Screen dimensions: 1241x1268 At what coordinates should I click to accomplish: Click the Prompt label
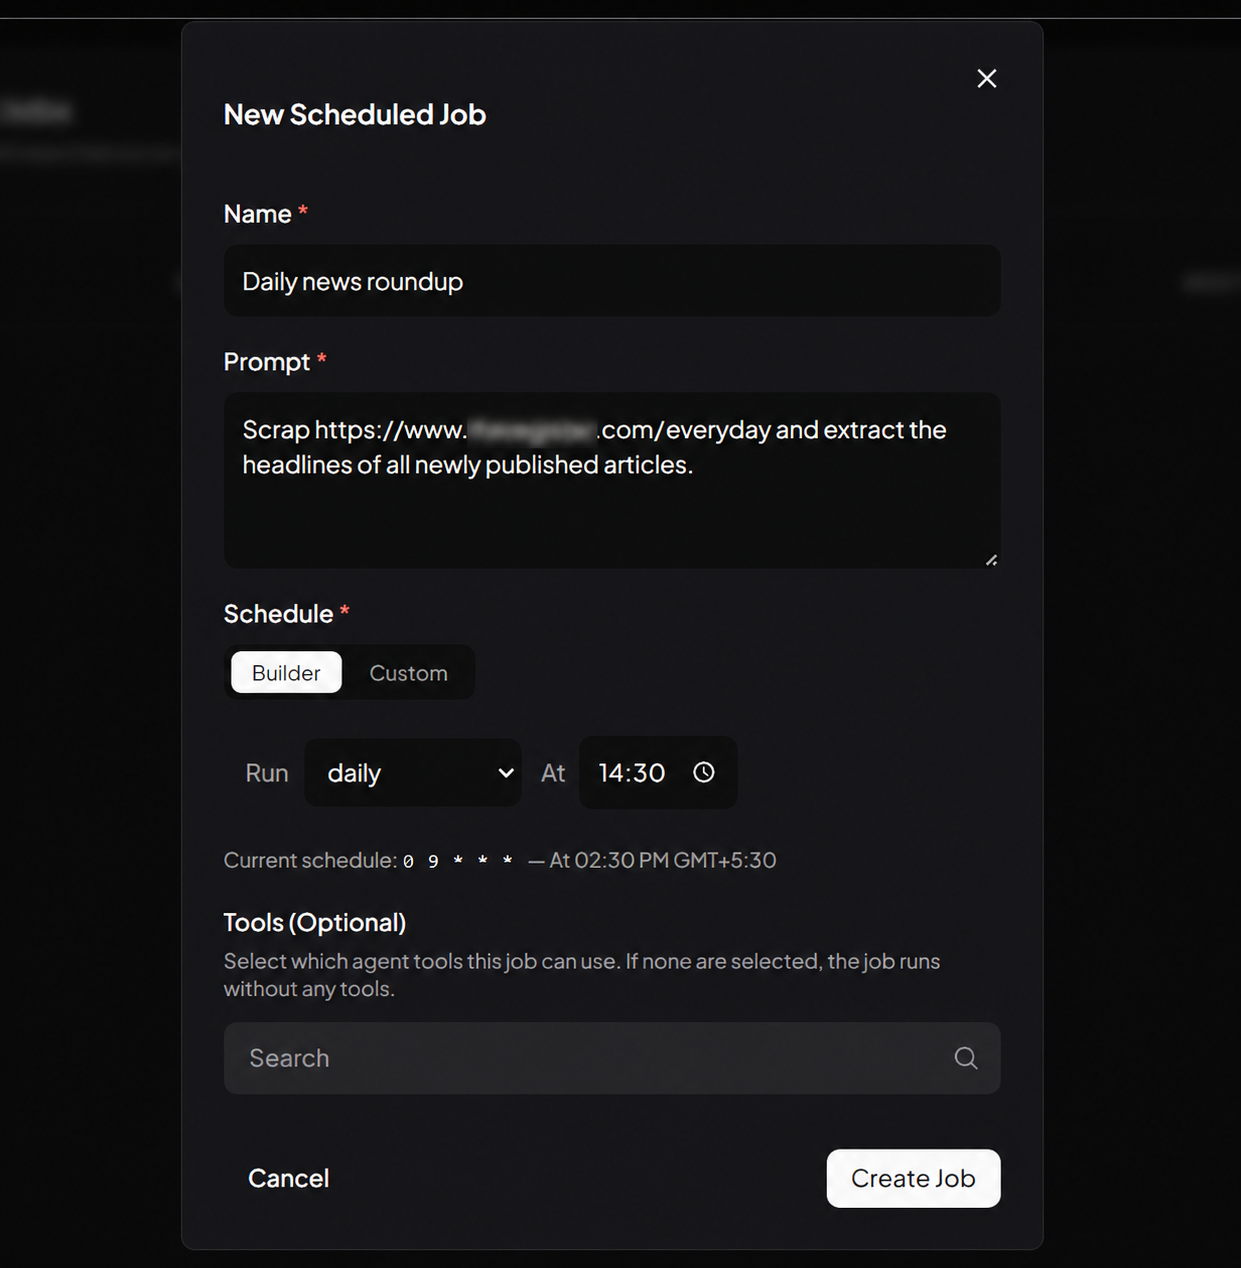coord(267,361)
